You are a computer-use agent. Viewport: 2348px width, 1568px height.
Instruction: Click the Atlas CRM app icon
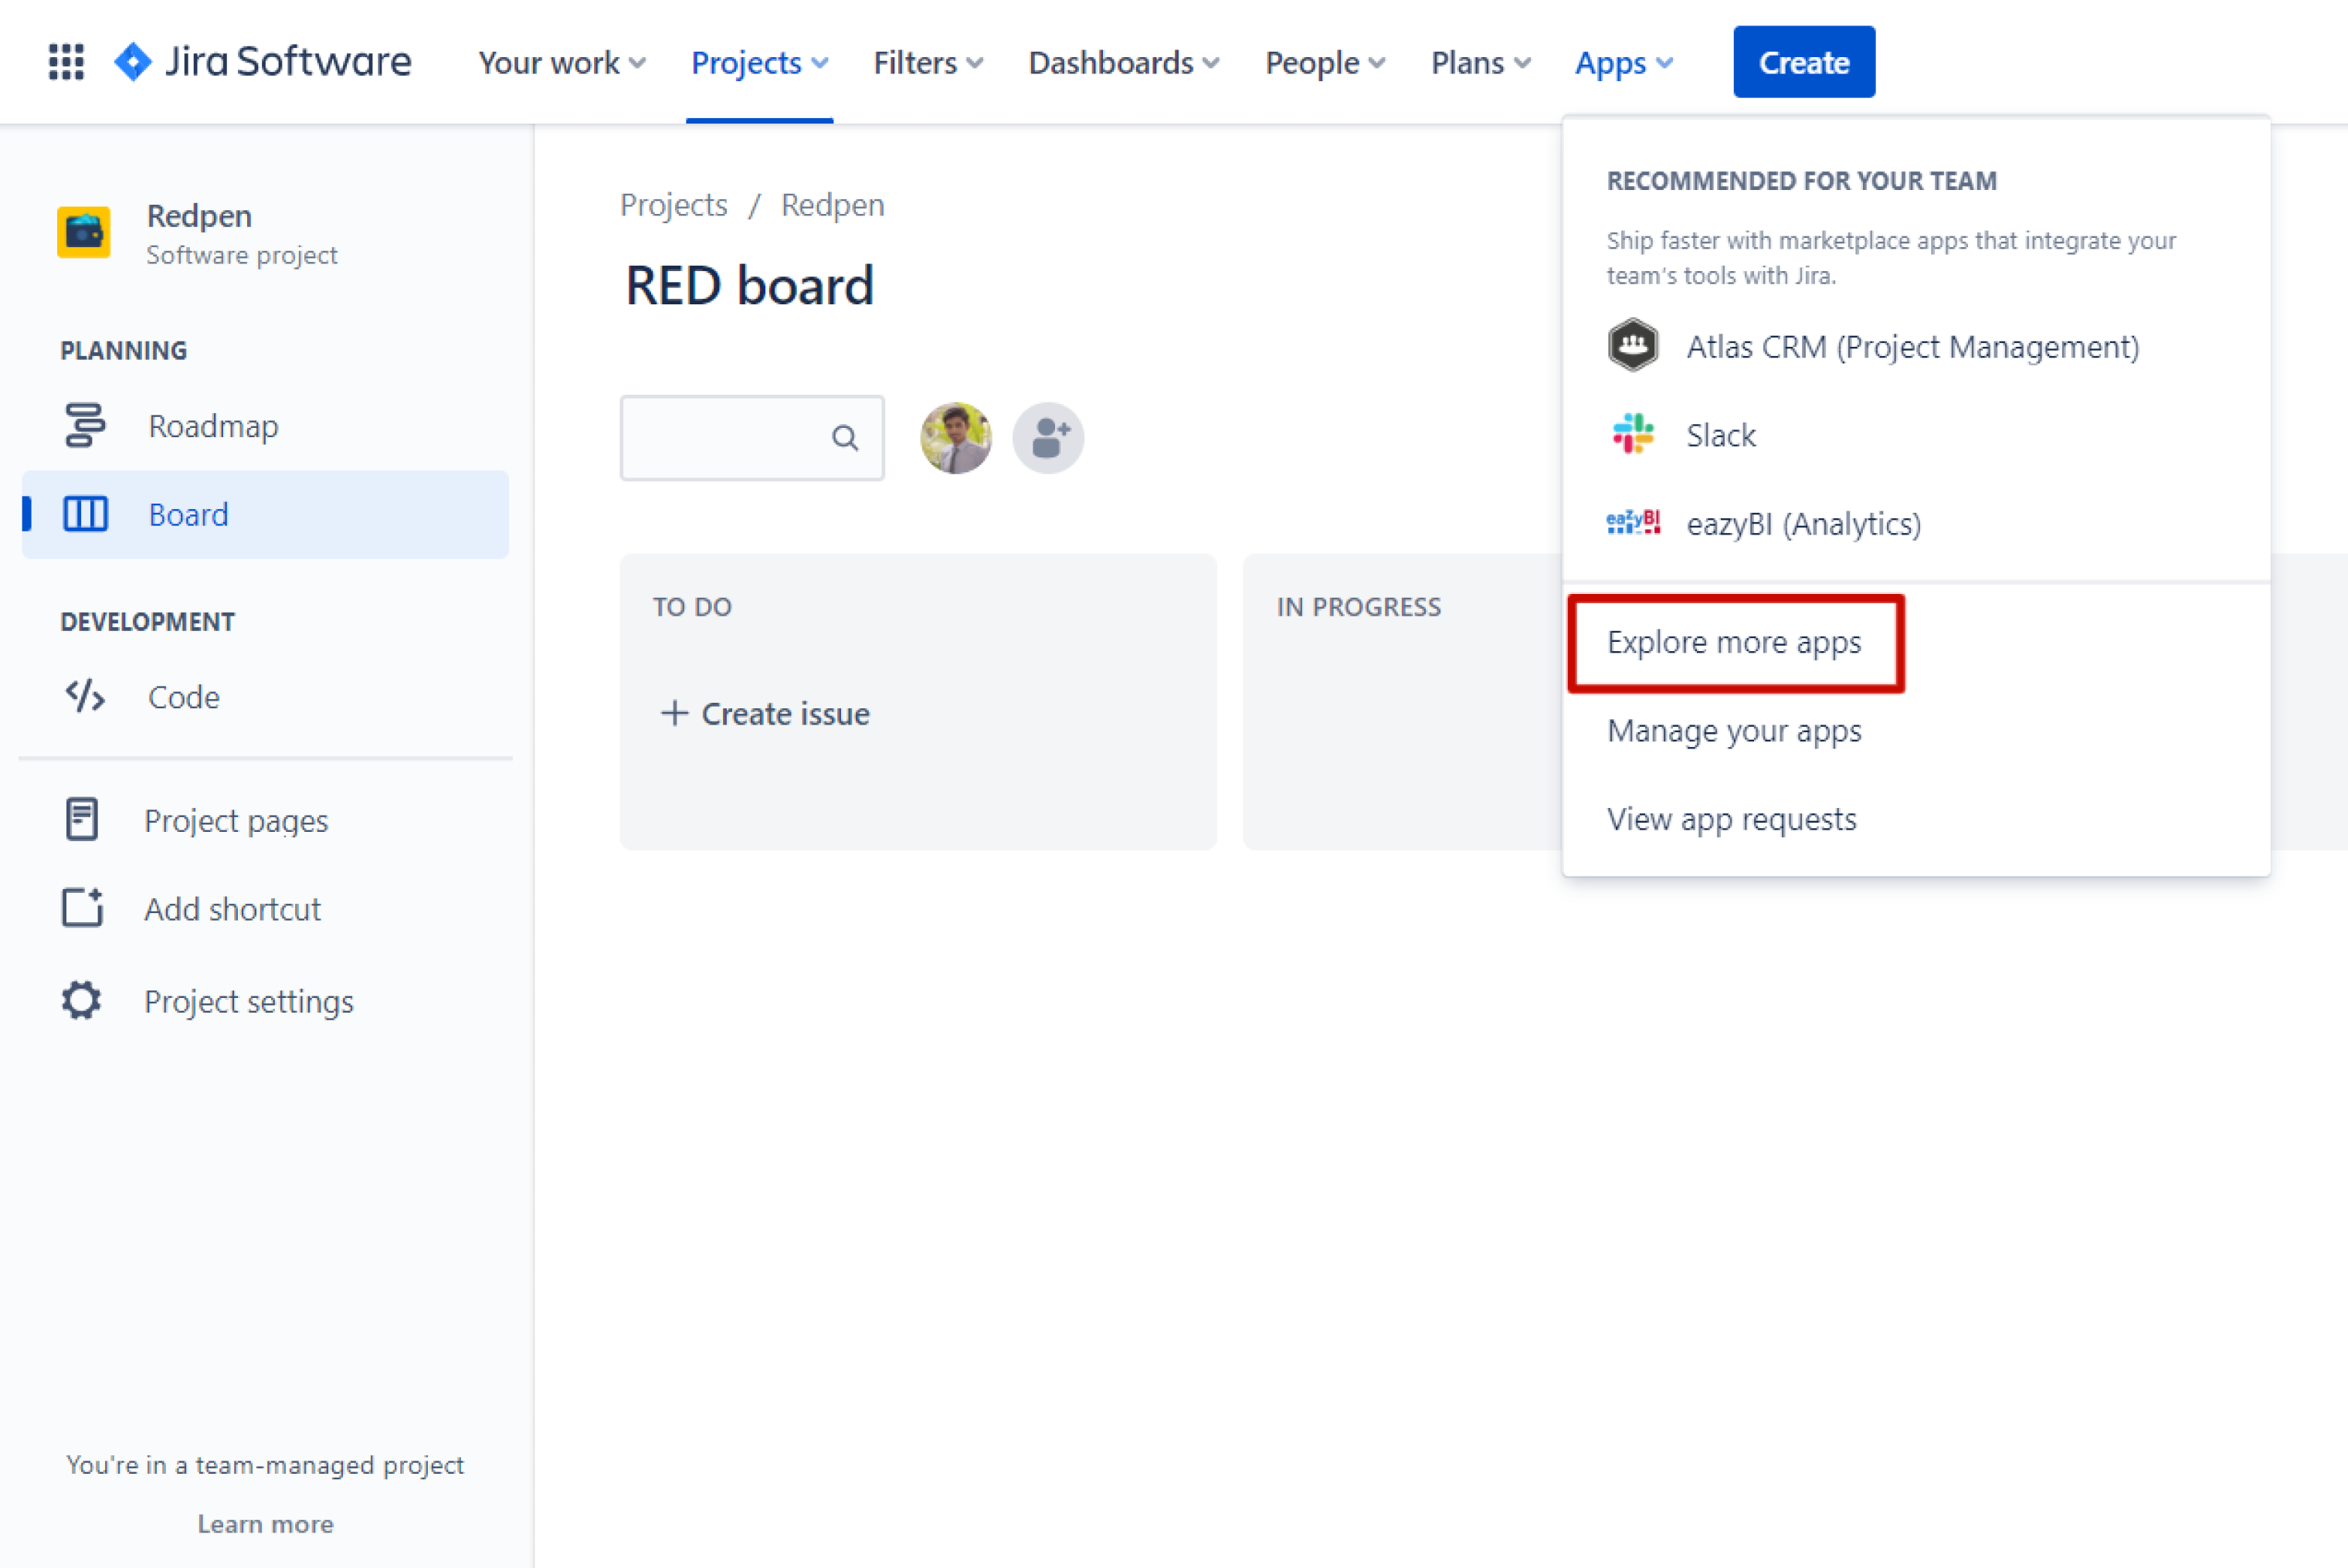pos(1633,346)
